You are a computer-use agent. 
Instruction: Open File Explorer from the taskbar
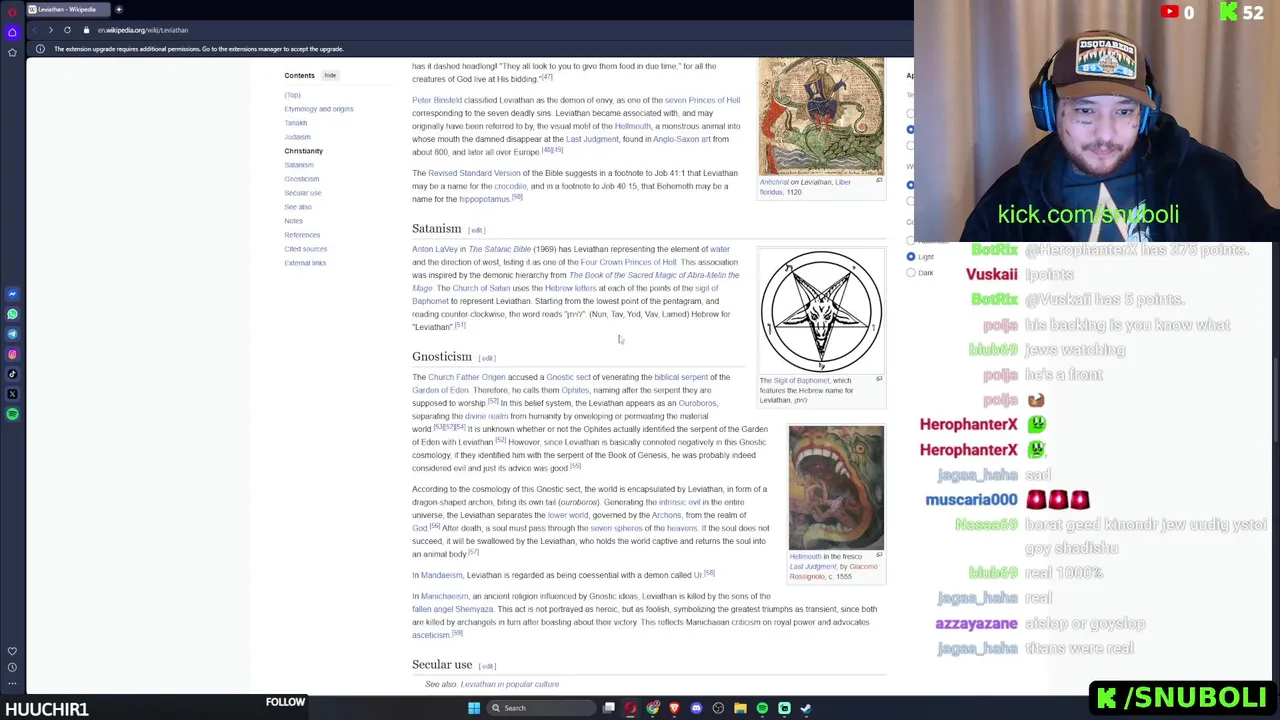point(740,708)
